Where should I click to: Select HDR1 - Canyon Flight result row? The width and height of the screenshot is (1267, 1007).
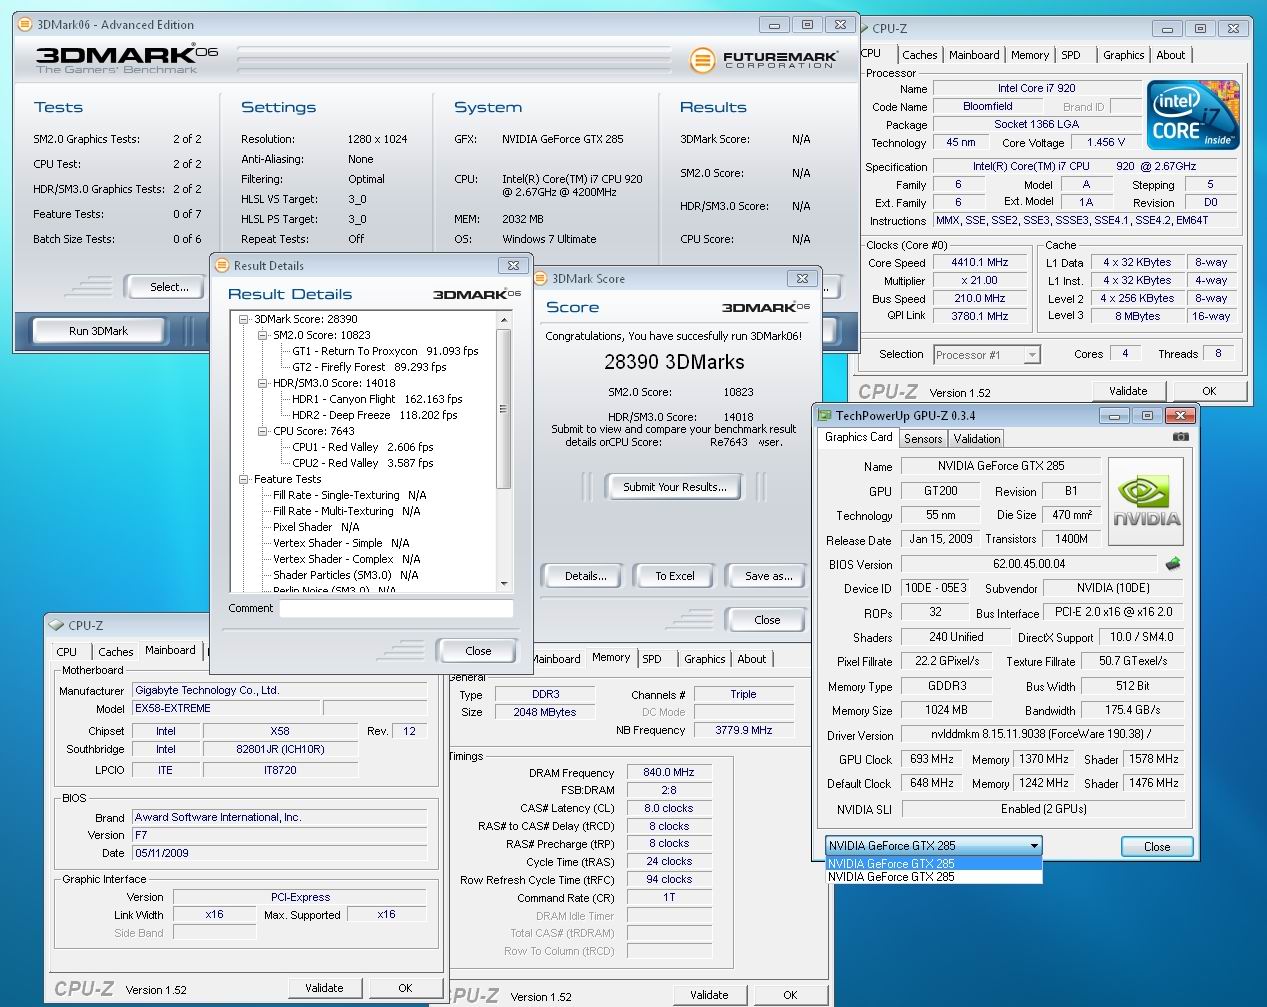coord(377,399)
